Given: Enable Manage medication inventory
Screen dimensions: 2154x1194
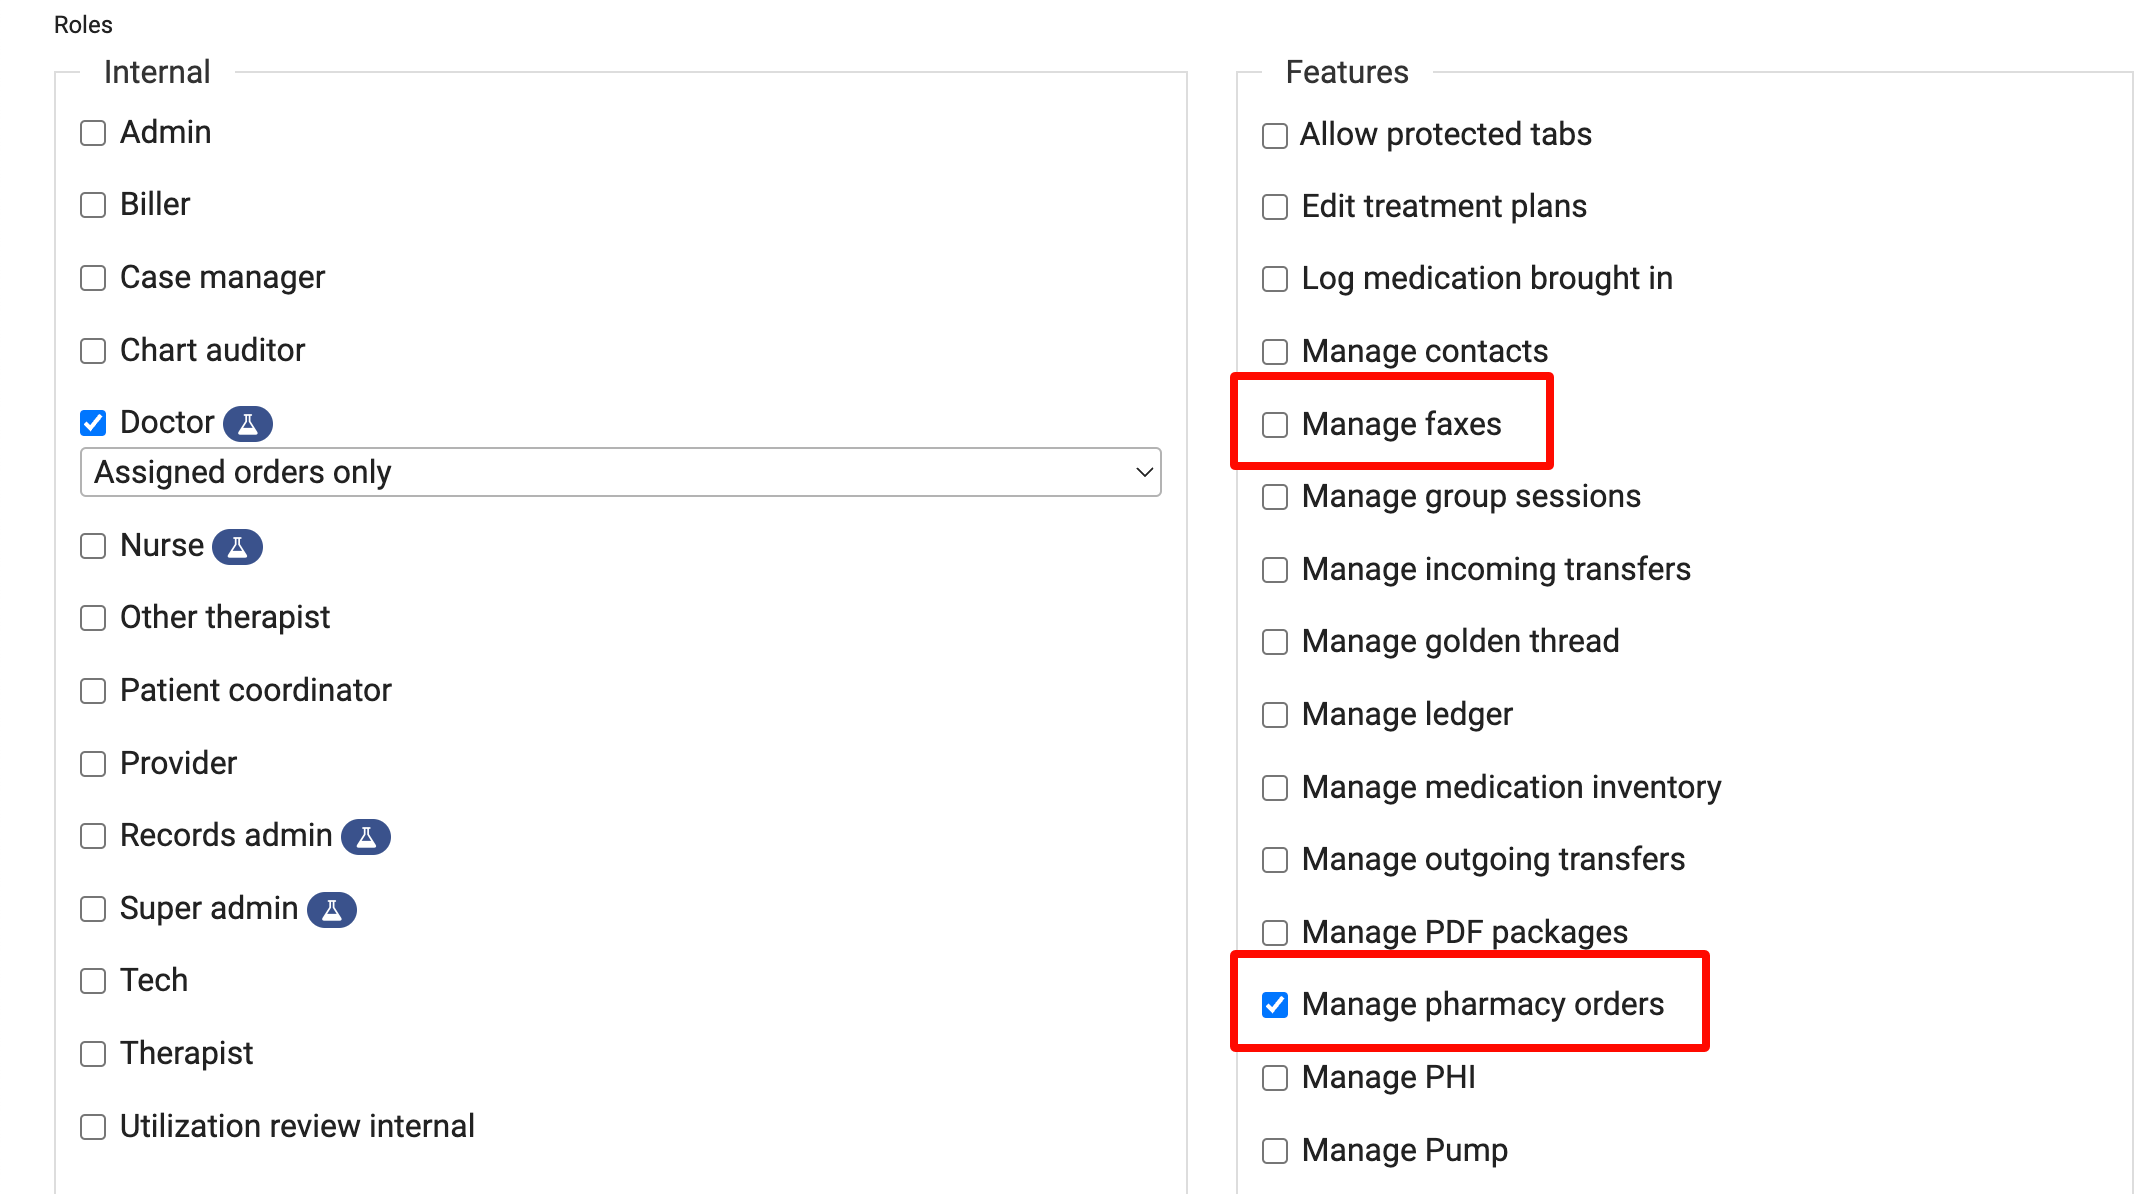Looking at the screenshot, I should (1275, 788).
